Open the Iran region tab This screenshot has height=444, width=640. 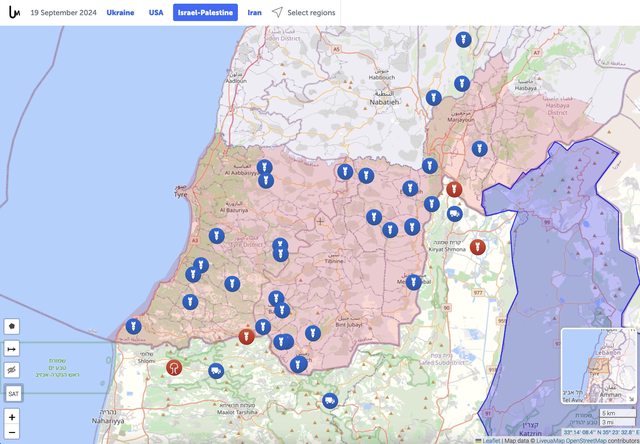click(255, 13)
